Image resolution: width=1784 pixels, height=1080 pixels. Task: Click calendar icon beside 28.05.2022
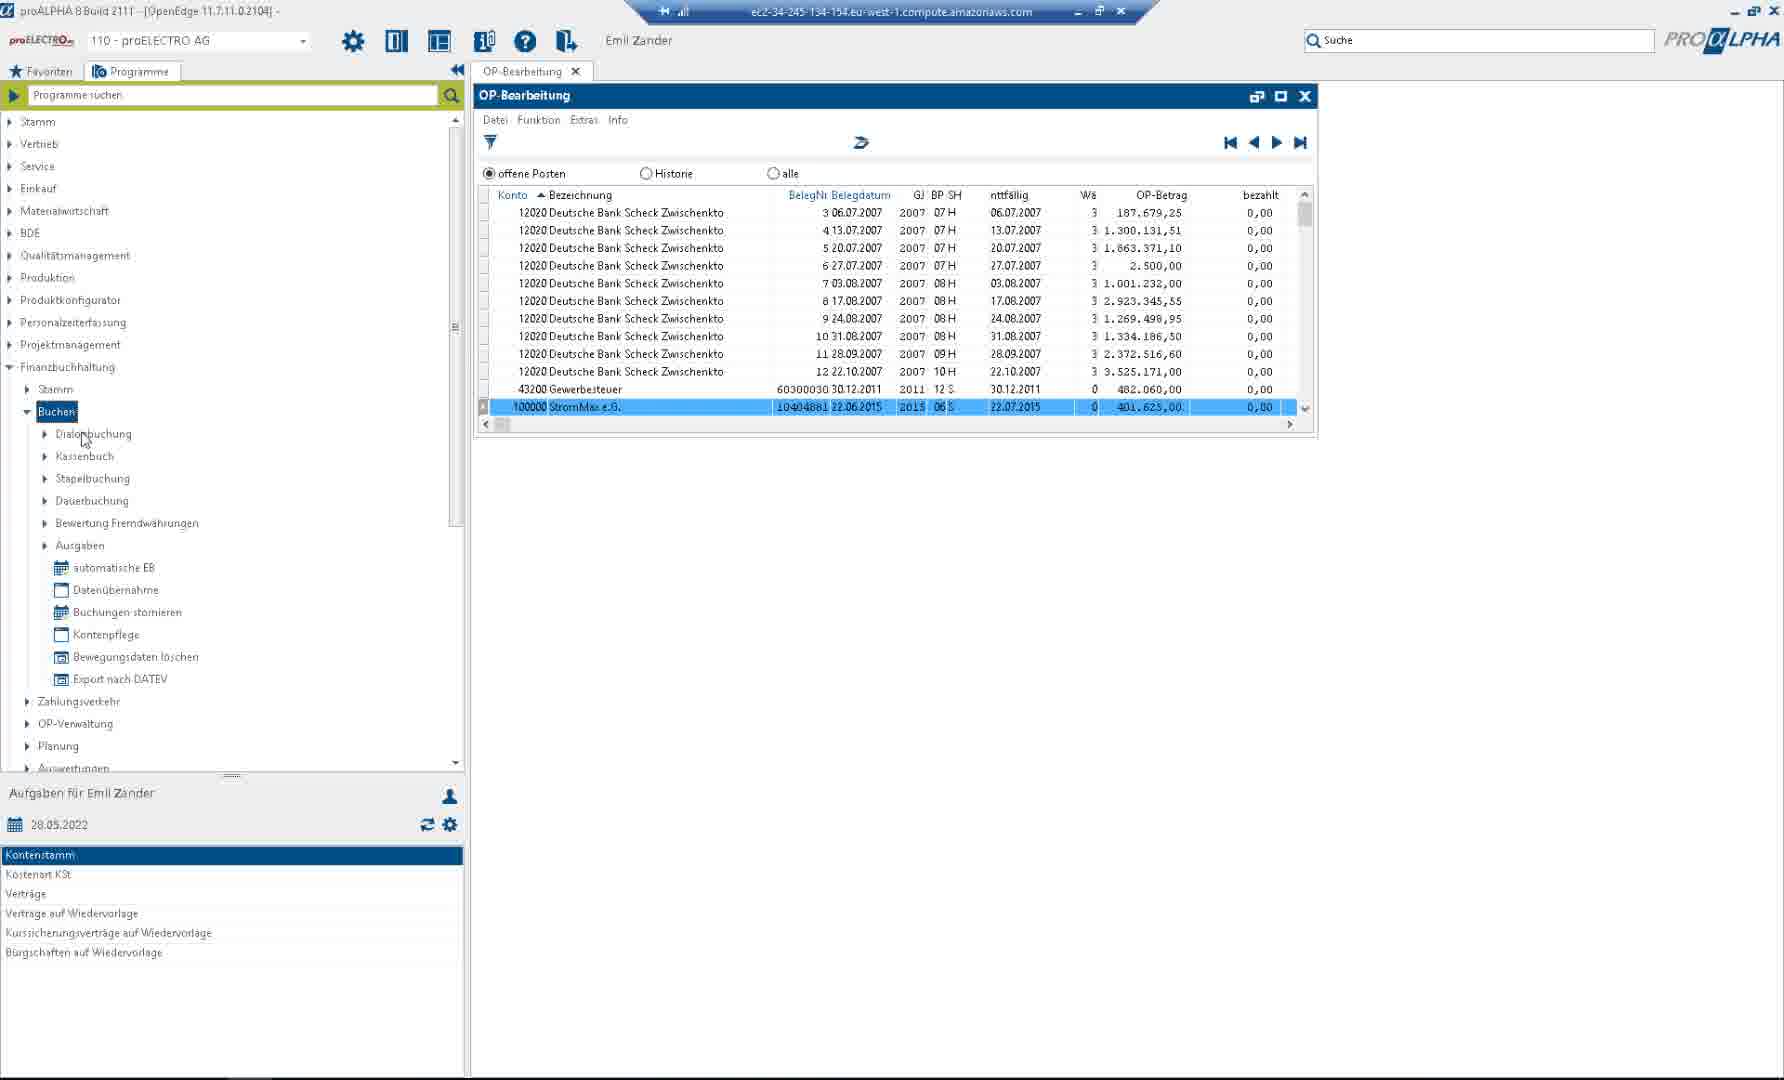coord(14,824)
